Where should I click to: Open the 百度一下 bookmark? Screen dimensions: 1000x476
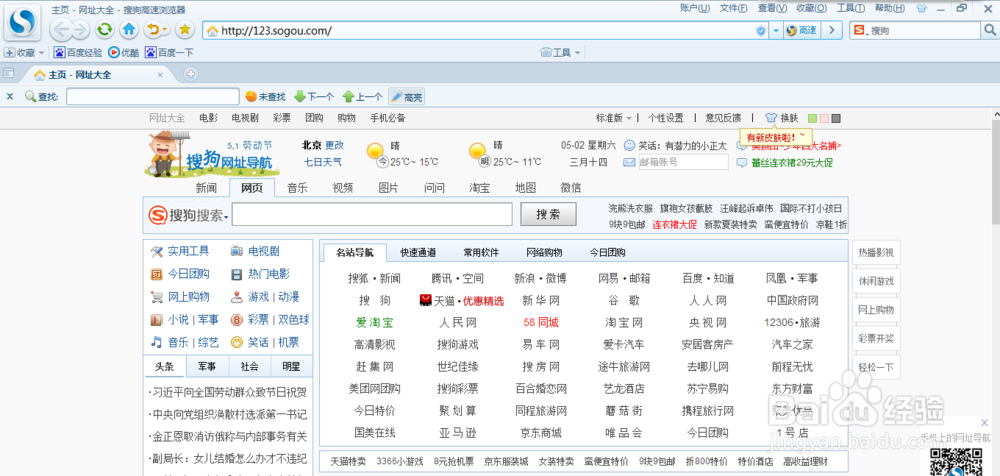[169, 53]
